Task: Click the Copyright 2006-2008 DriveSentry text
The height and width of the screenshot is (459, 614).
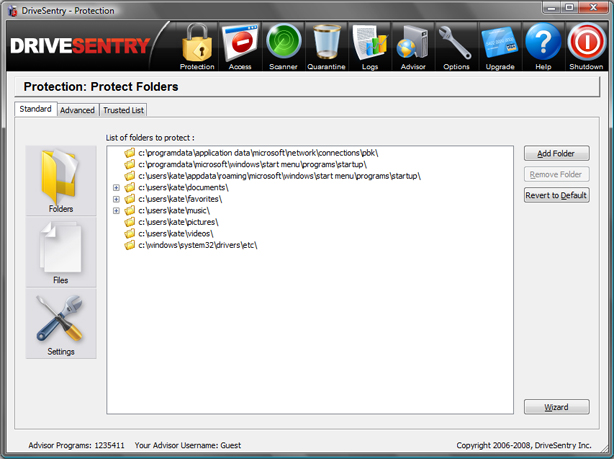Action: (524, 445)
